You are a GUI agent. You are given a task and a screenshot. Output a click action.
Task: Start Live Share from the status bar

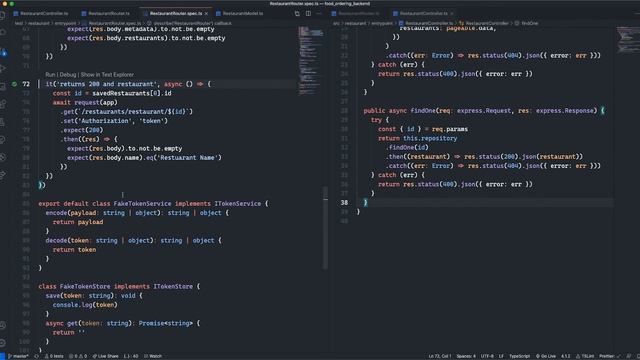(x=105, y=356)
